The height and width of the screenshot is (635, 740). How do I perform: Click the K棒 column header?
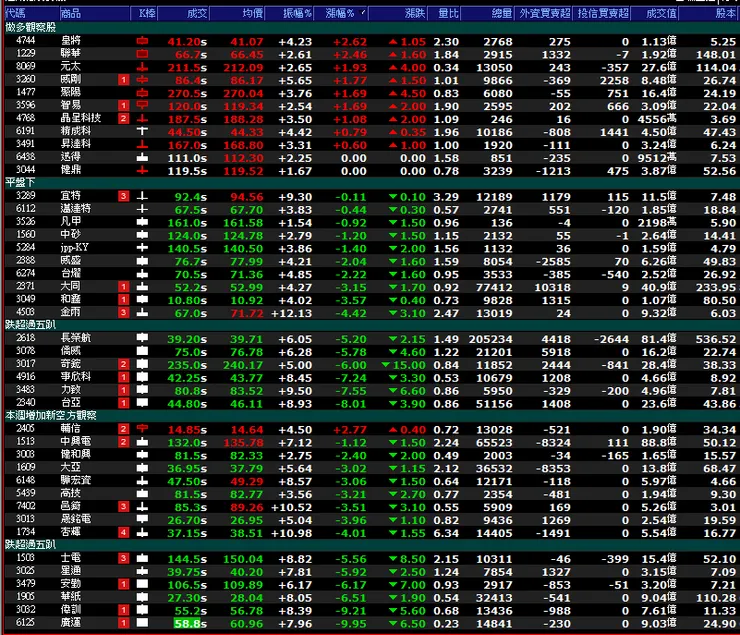coord(144,14)
